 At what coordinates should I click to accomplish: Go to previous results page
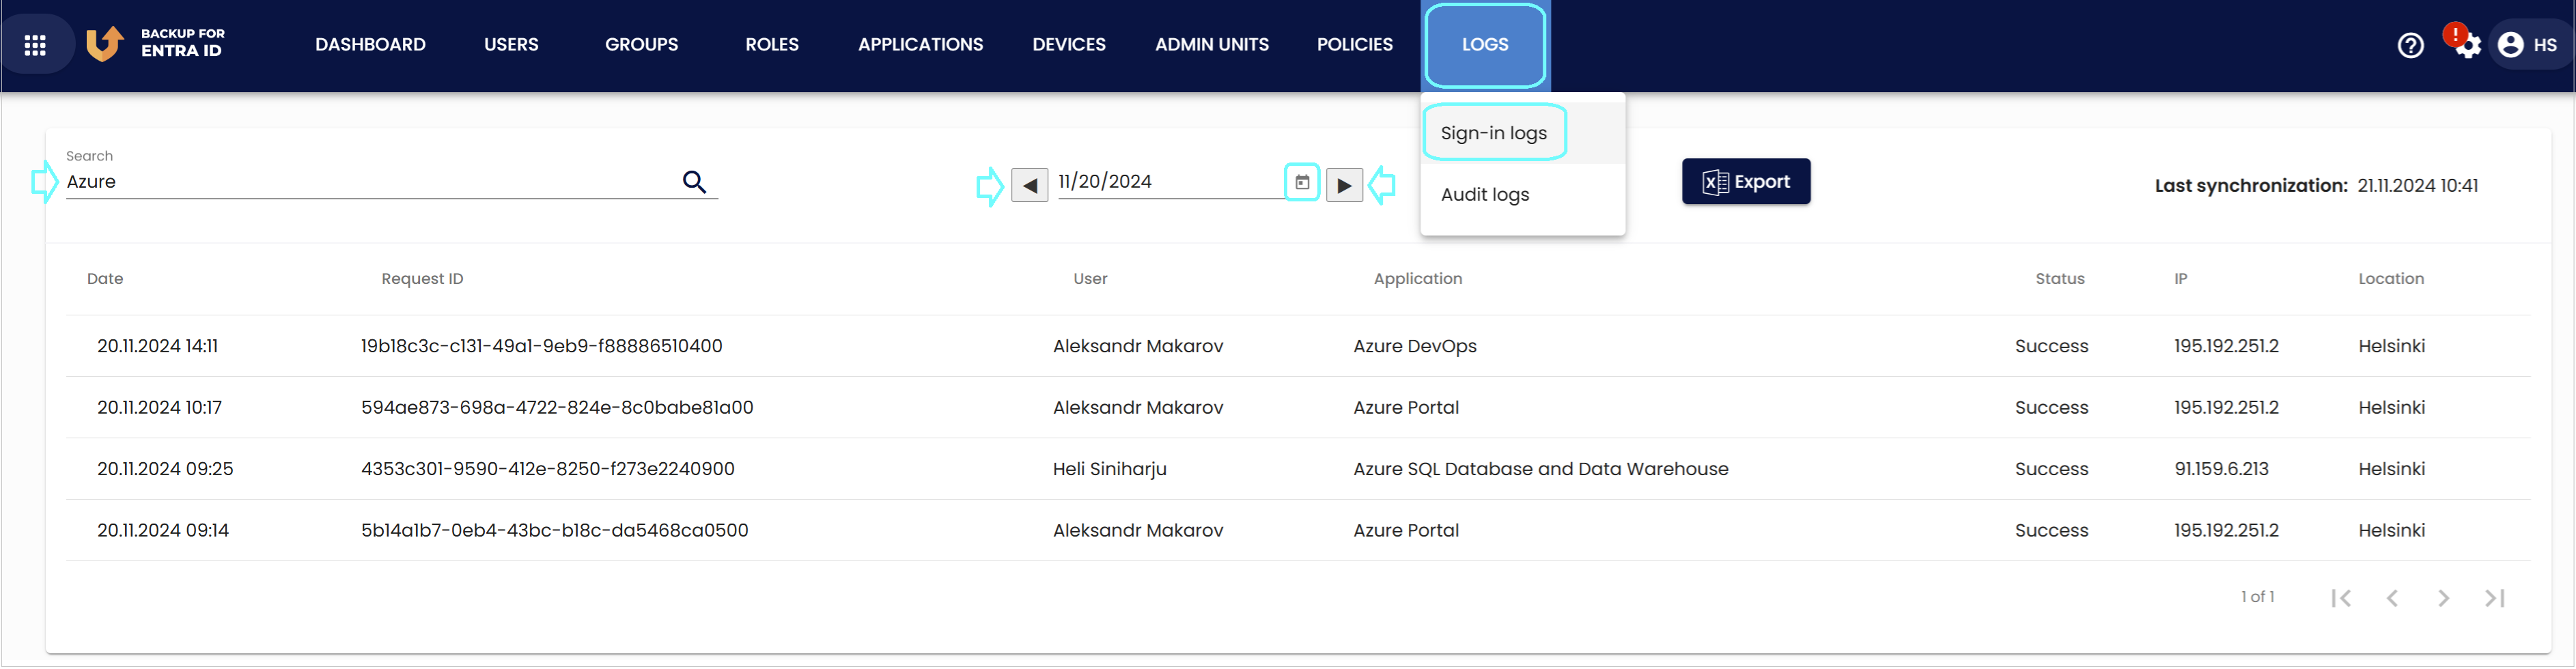(x=2392, y=598)
